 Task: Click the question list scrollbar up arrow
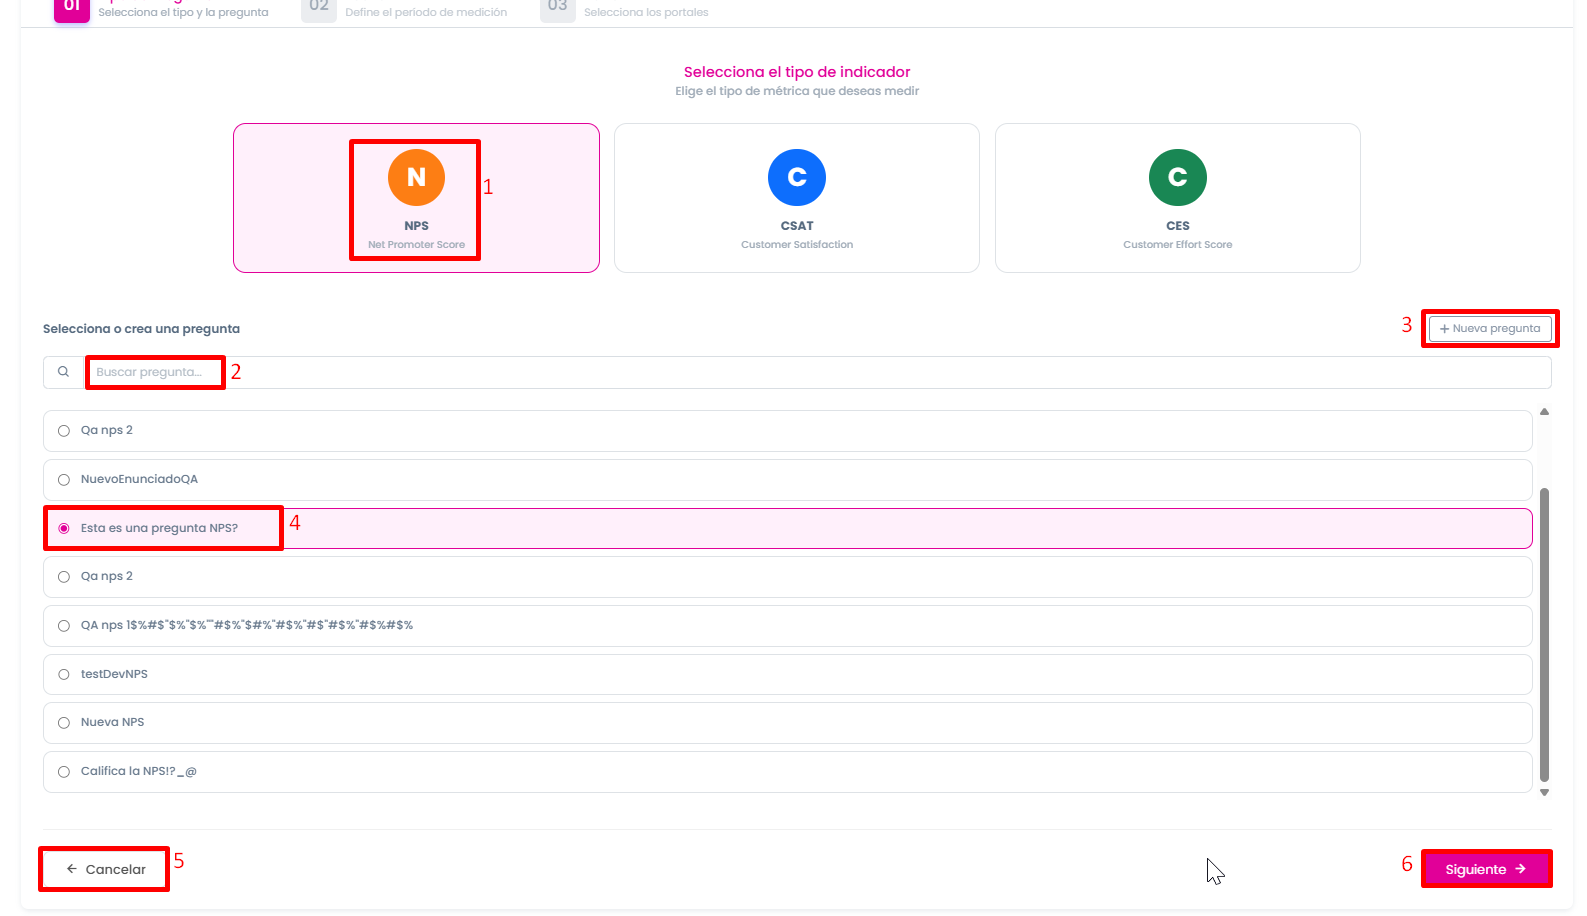click(x=1544, y=412)
